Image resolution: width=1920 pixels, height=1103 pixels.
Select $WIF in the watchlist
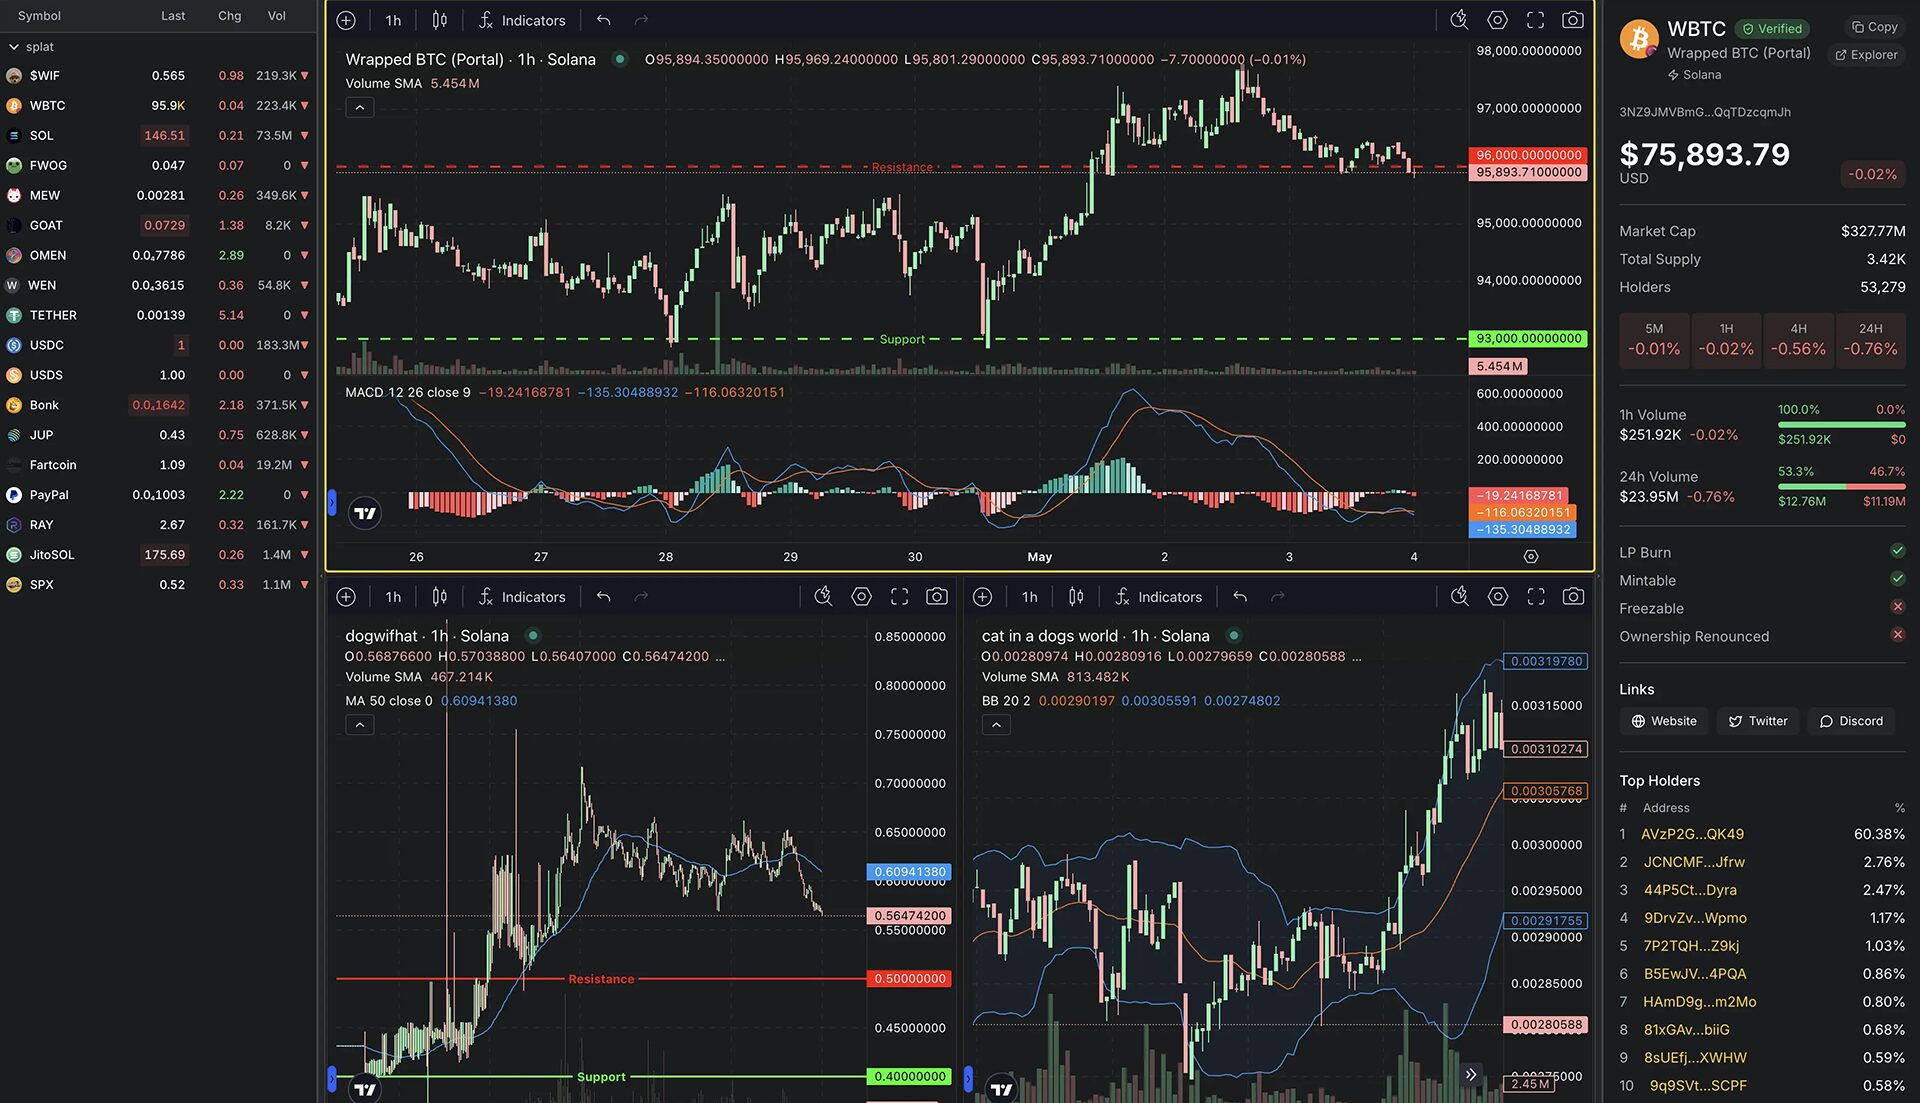tap(158, 76)
